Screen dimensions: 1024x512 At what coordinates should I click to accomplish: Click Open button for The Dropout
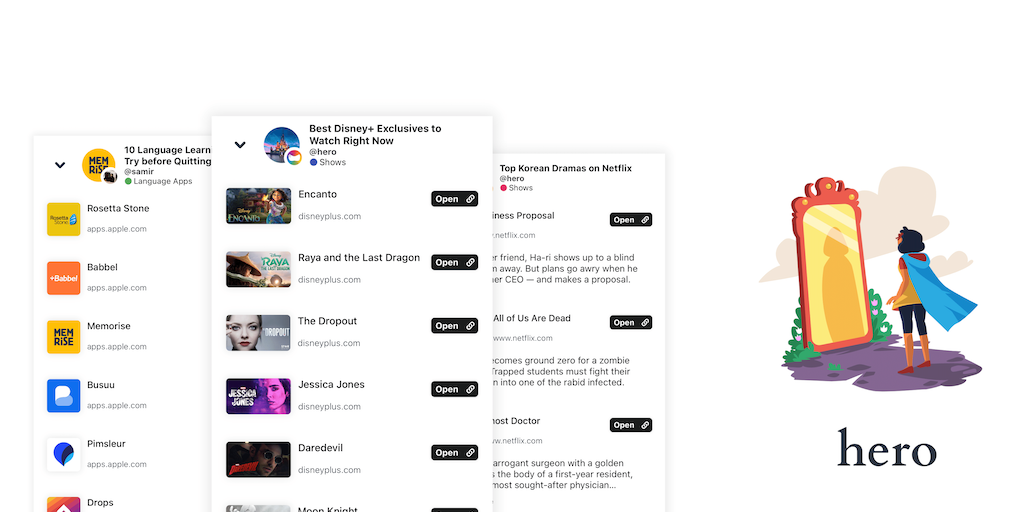455,326
